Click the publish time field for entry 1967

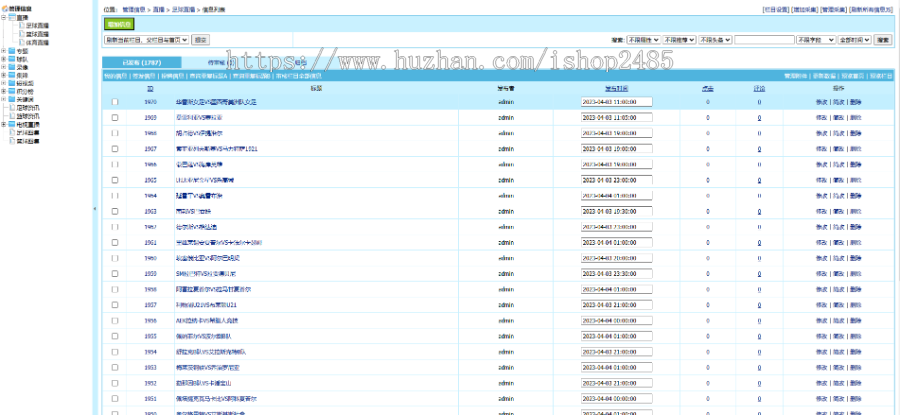[x=616, y=148]
